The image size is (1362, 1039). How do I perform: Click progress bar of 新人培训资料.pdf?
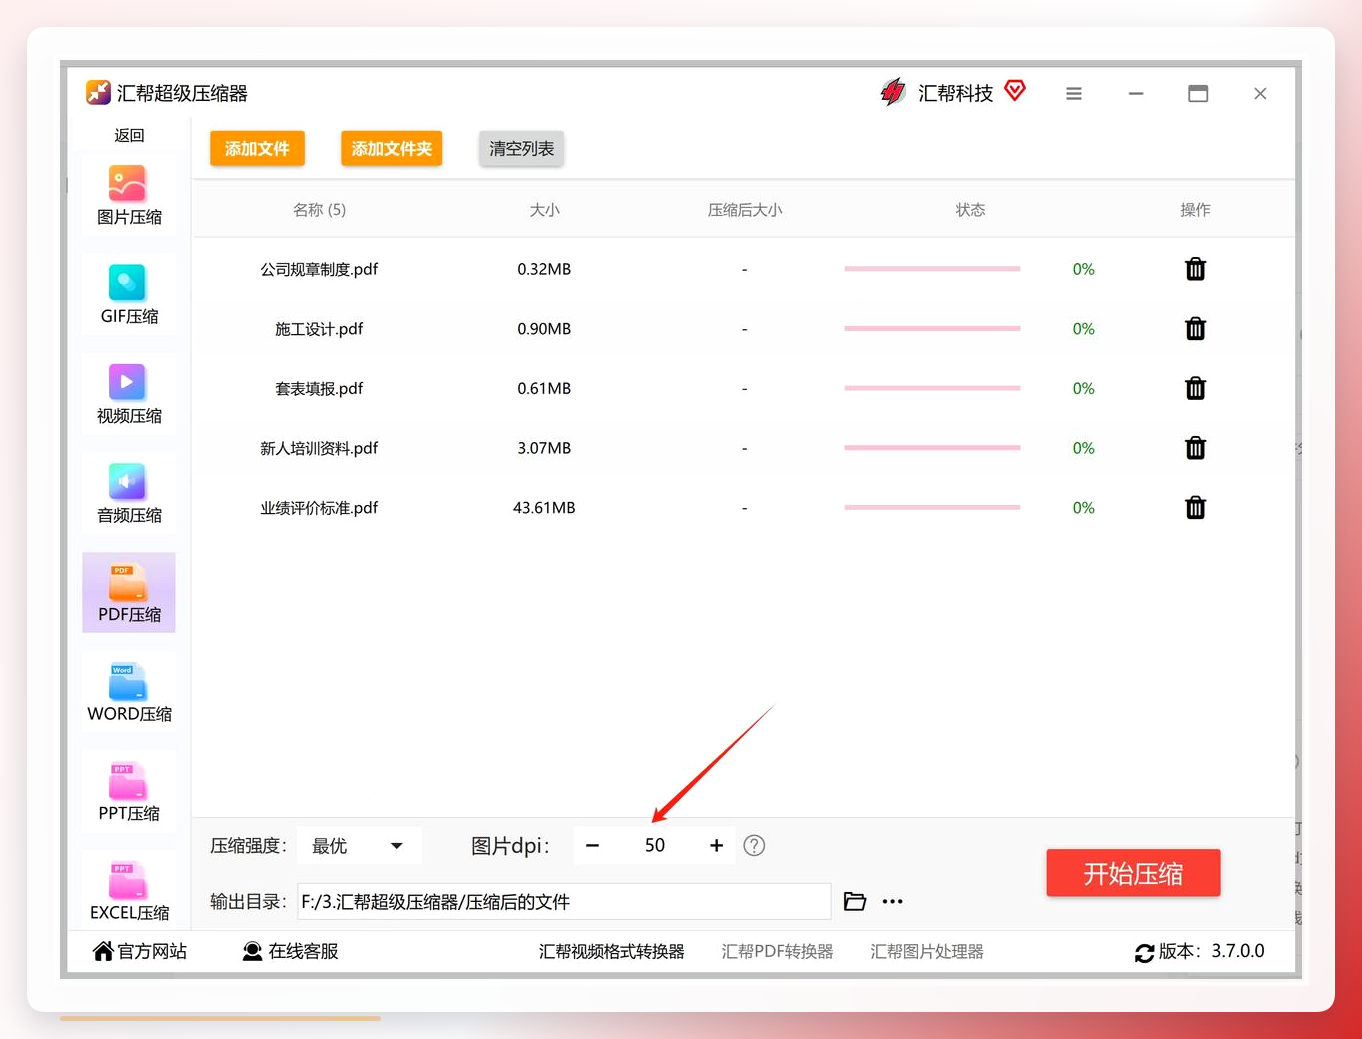point(932,448)
